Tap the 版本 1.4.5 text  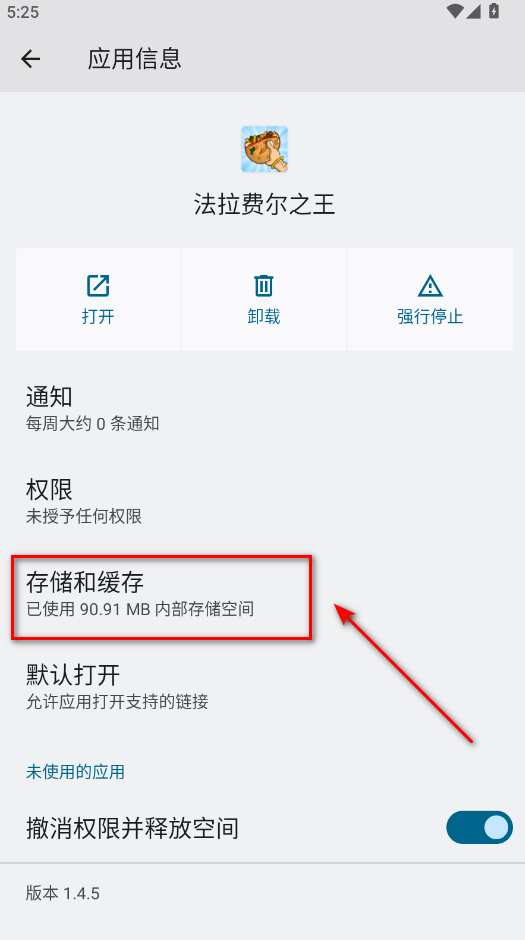(63, 893)
